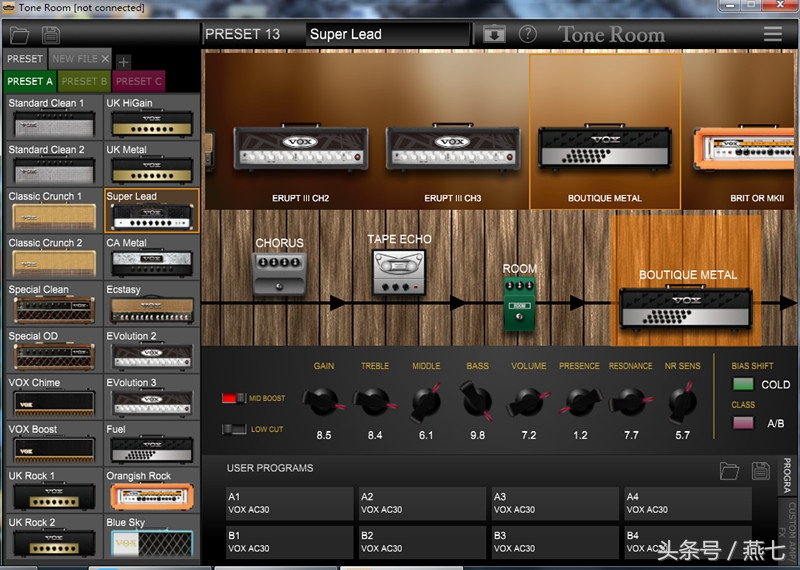Click the VOLUME knob
Screen dimensions: 800x570
(529, 401)
